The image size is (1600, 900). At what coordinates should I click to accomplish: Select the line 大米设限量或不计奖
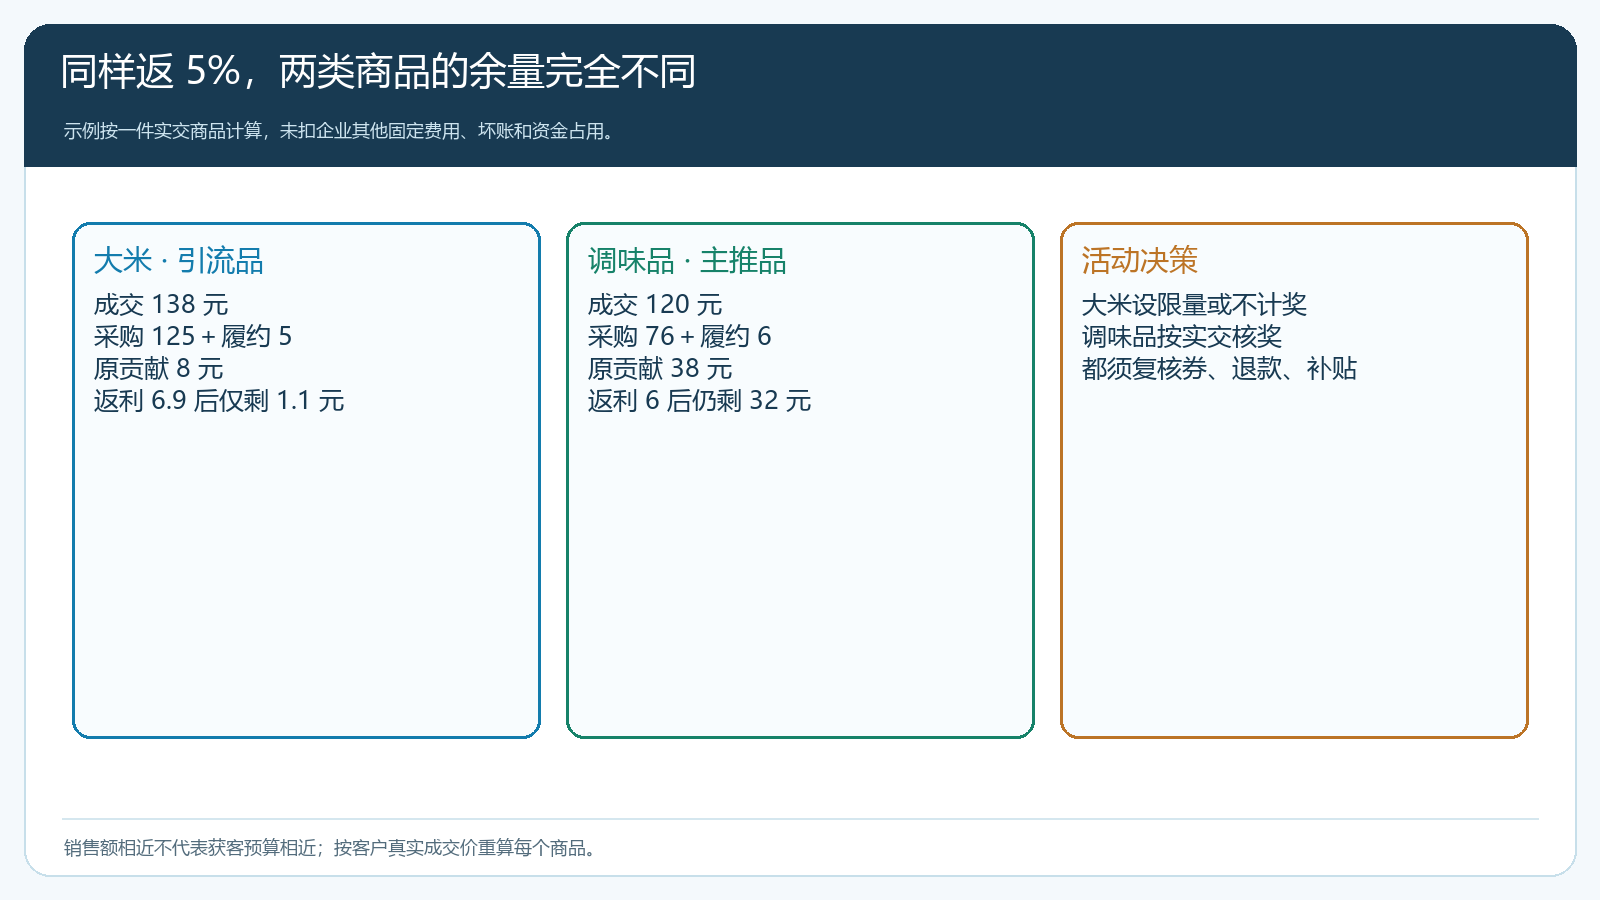(x=1194, y=304)
